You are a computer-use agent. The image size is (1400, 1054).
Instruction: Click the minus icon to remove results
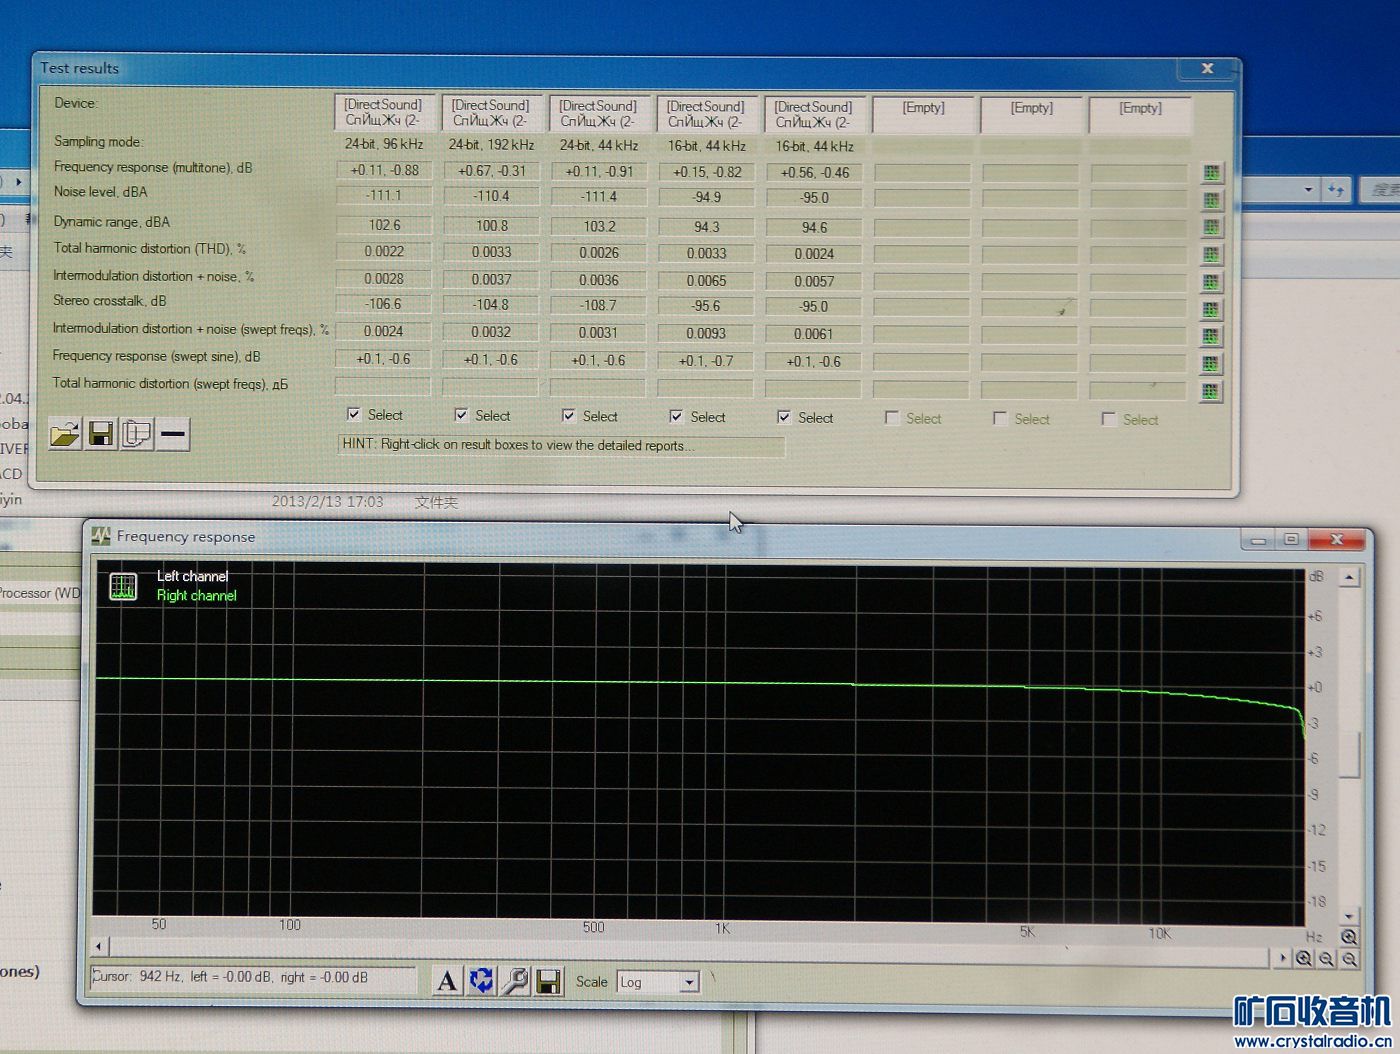click(173, 434)
